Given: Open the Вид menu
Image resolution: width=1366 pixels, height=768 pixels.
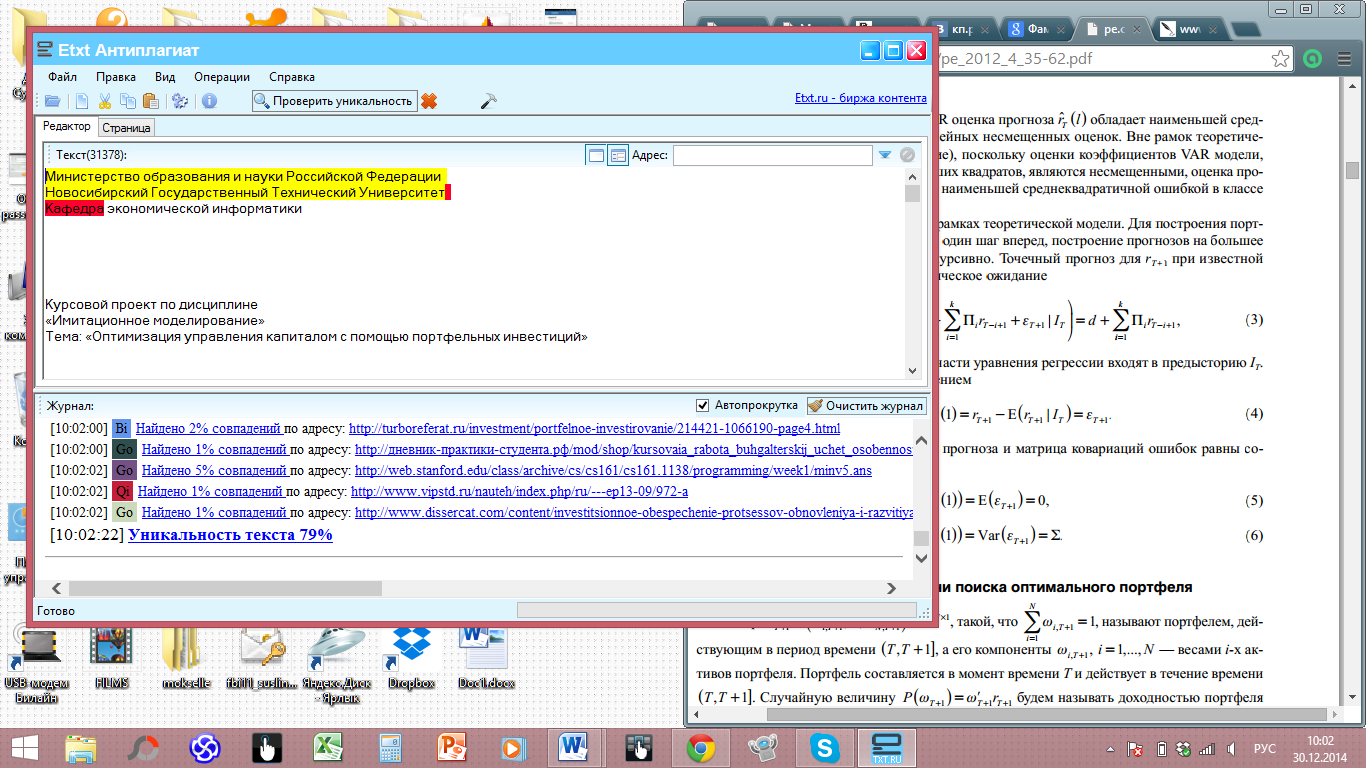Looking at the screenshot, I should (x=165, y=77).
